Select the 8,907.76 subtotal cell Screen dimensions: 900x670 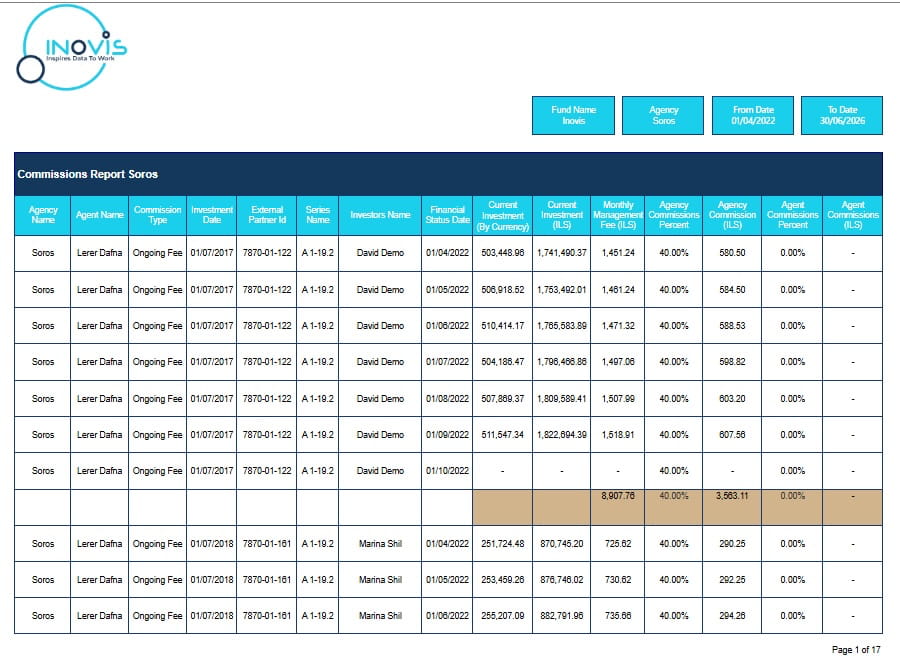coord(618,494)
